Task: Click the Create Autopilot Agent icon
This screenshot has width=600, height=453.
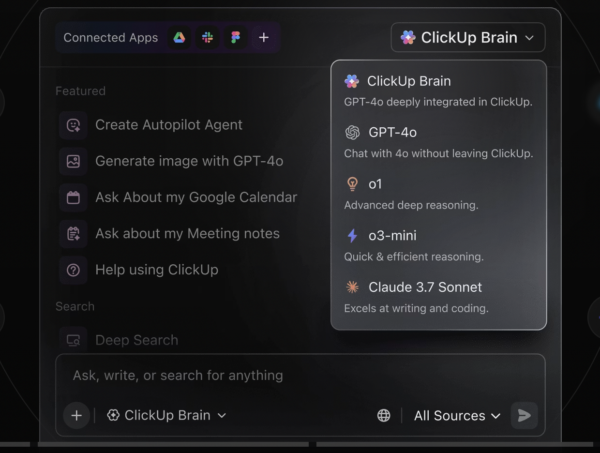Action: [73, 125]
